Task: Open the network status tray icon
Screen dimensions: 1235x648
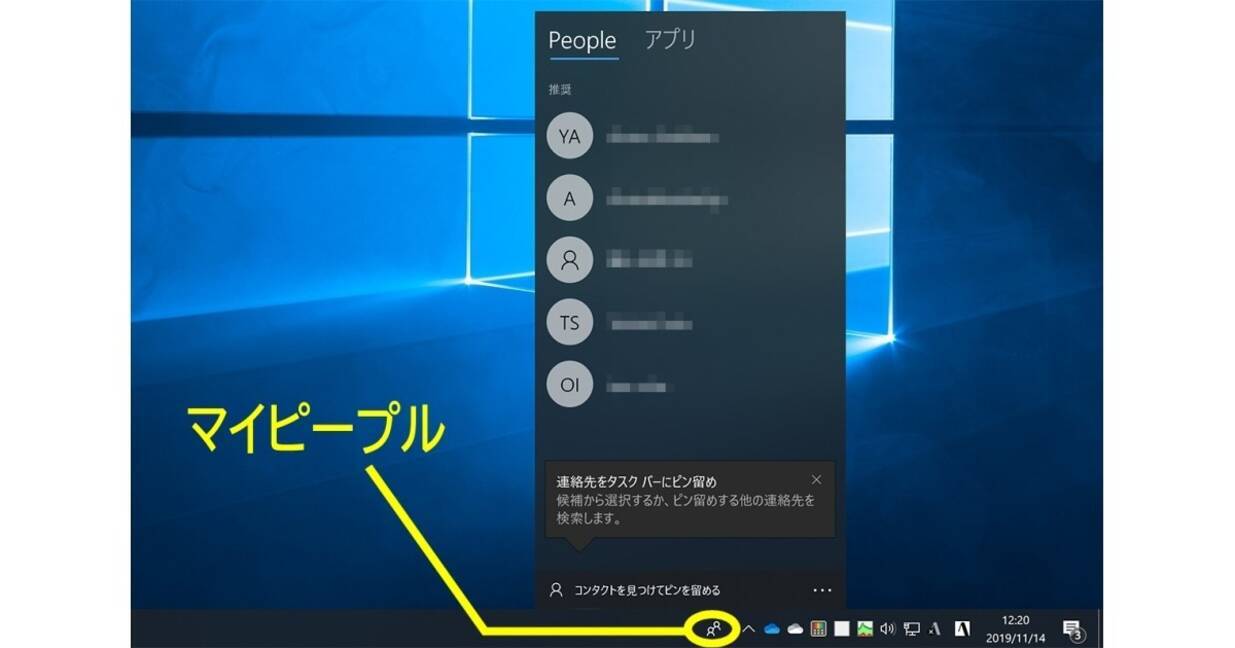Action: (911, 629)
